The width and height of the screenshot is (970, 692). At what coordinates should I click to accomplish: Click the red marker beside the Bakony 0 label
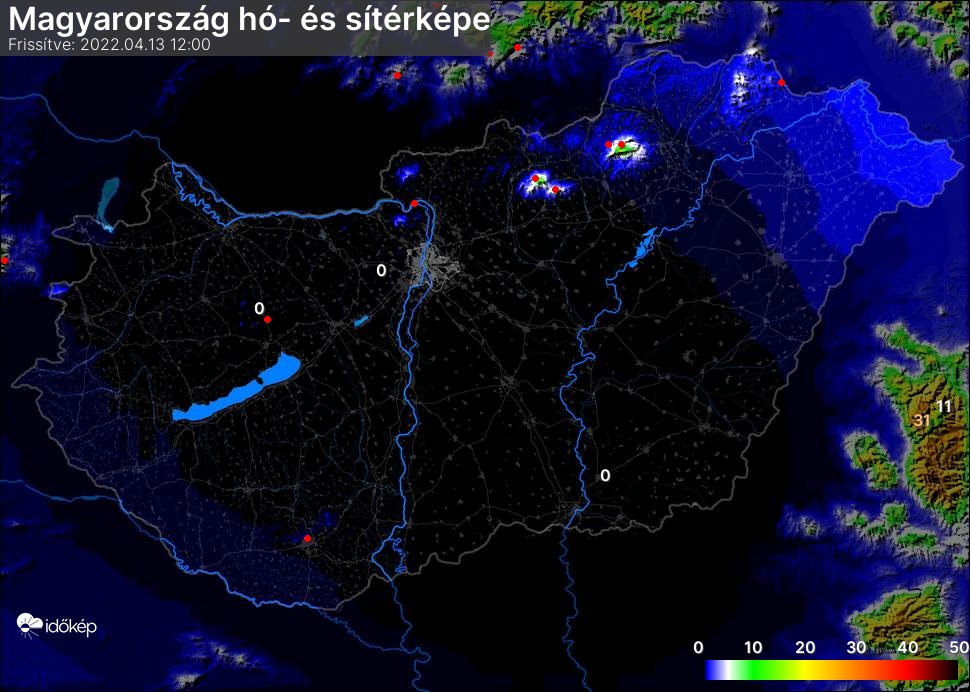point(267,319)
